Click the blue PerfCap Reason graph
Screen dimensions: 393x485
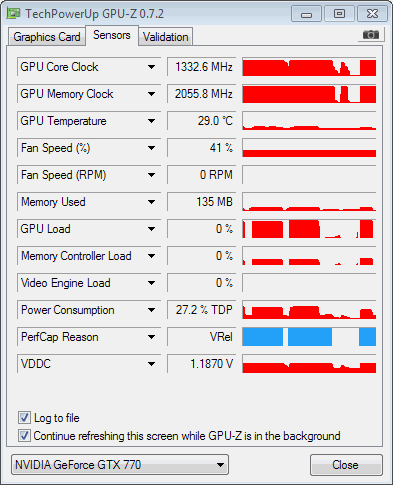pos(309,337)
